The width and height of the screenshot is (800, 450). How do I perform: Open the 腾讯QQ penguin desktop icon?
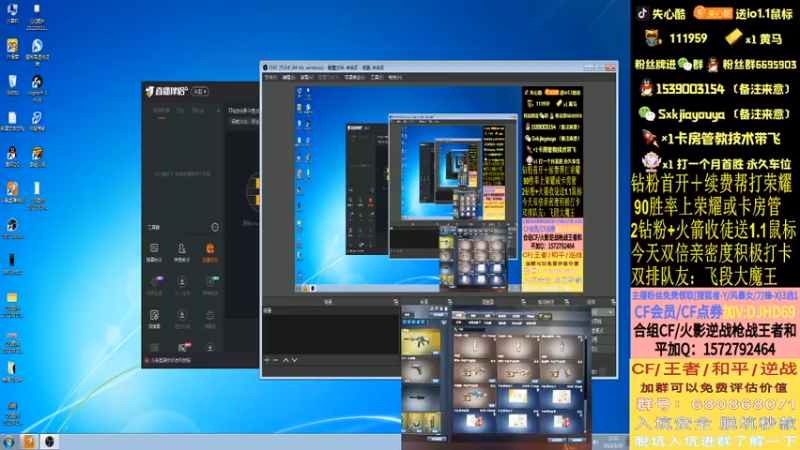coord(12,157)
